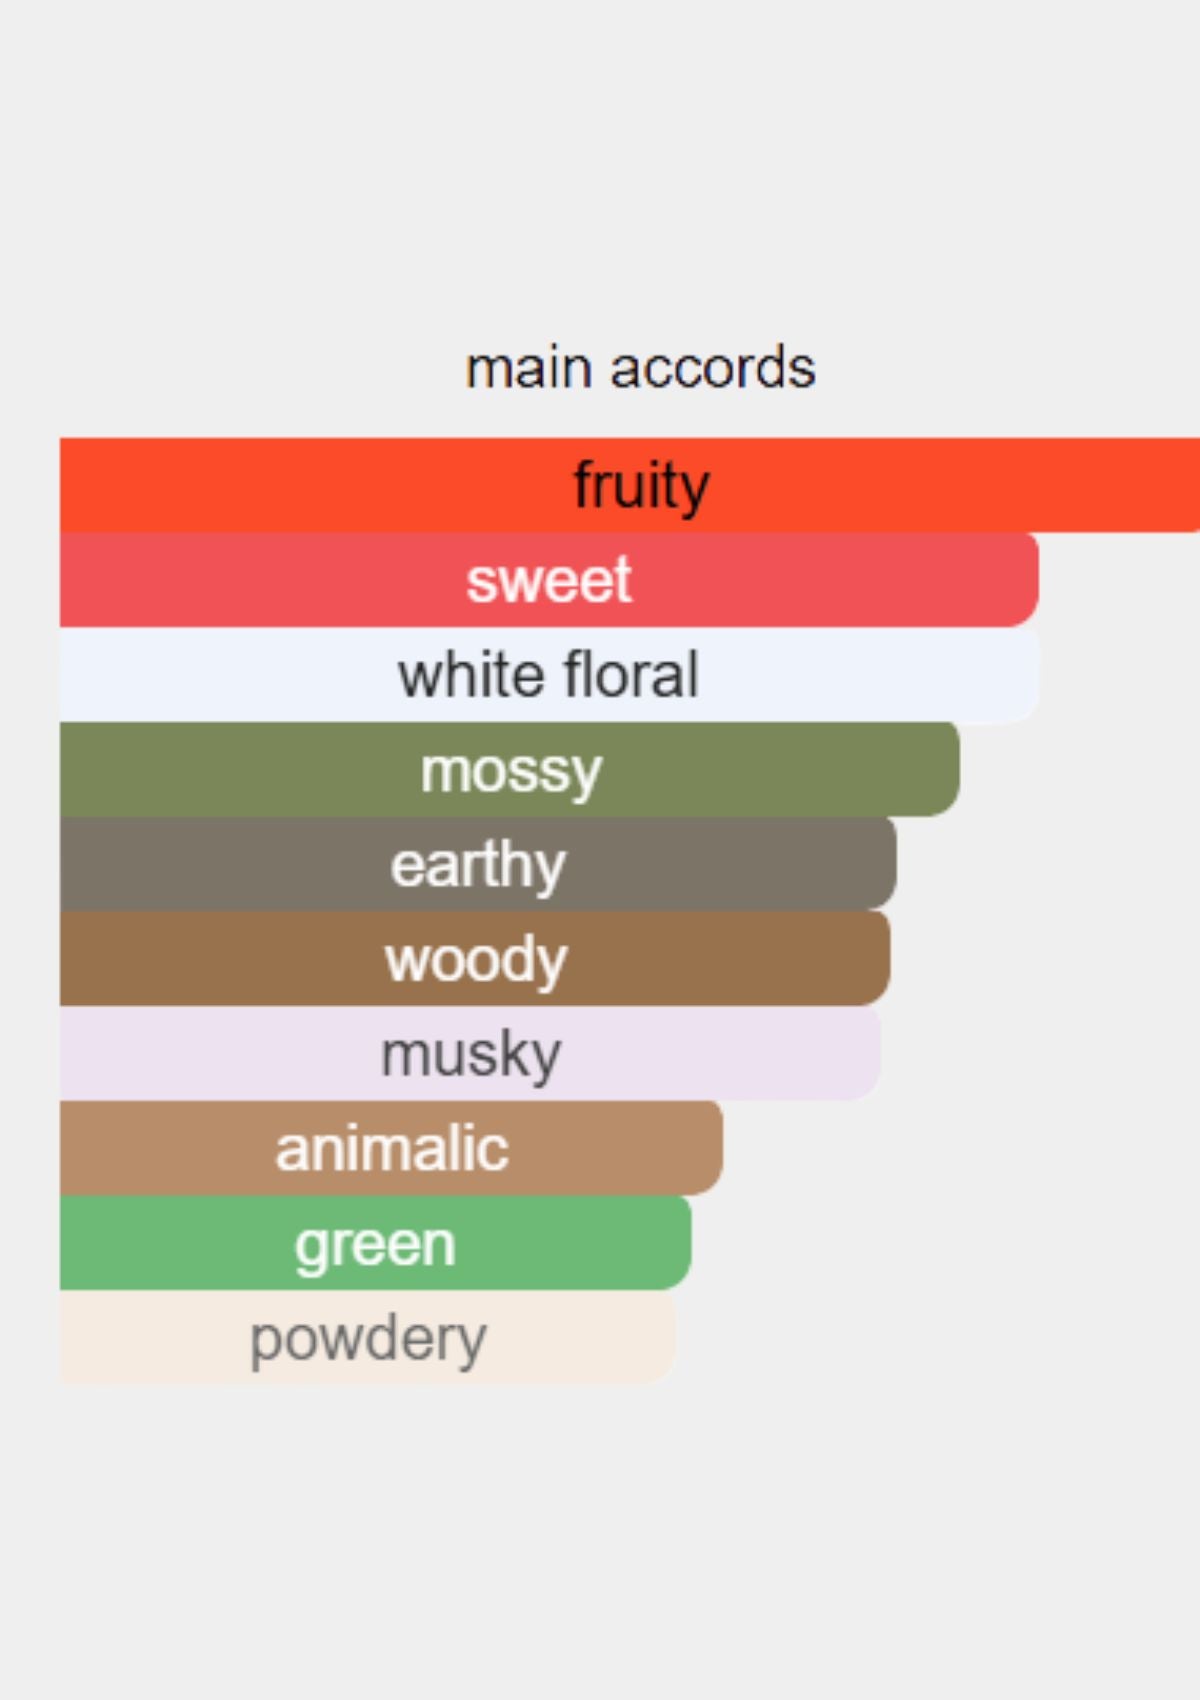This screenshot has width=1200, height=1700.
Task: Click the "white floral" text label
Action: pyautogui.click(x=548, y=675)
